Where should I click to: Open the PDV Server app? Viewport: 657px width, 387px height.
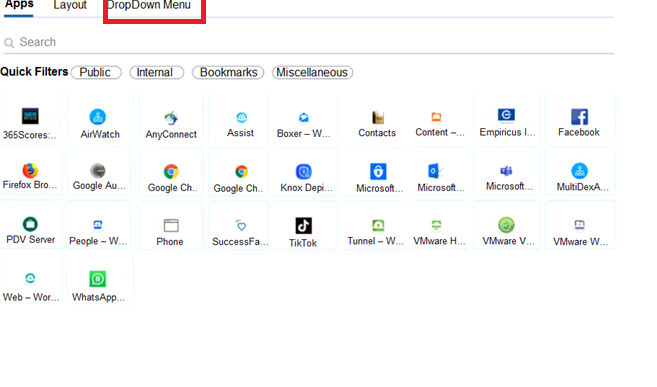(x=30, y=225)
